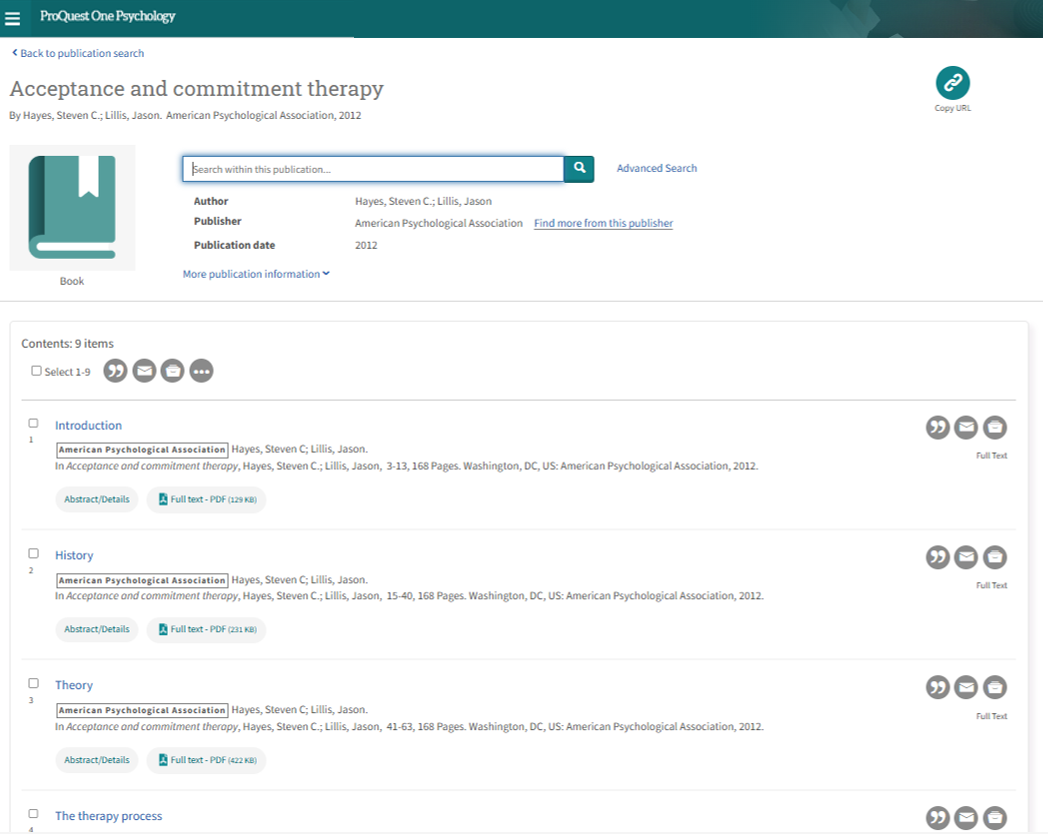This screenshot has height=834, width=1048.
Task: Email selected items in Contents toolbar
Action: click(144, 370)
